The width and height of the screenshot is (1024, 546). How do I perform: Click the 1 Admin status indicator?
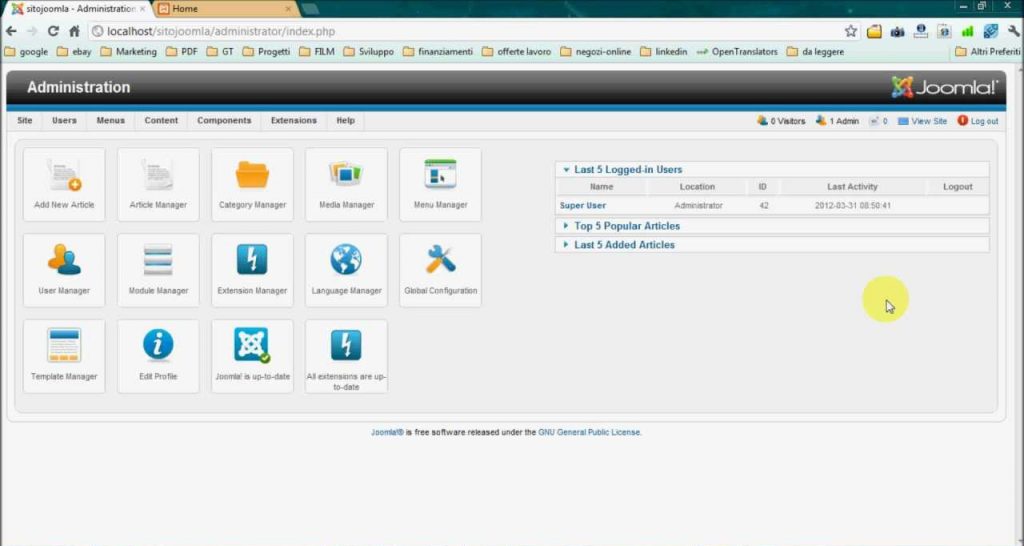pyautogui.click(x=837, y=121)
